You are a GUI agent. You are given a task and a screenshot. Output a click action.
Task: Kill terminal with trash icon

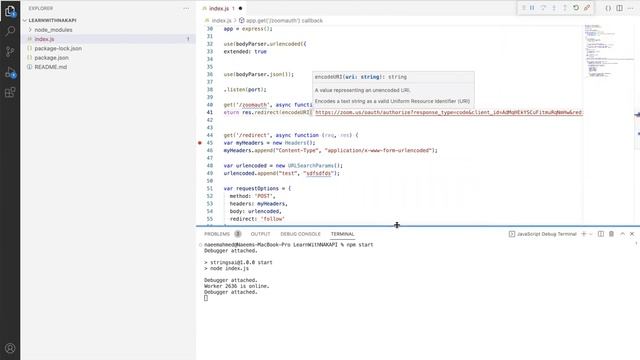[611, 234]
